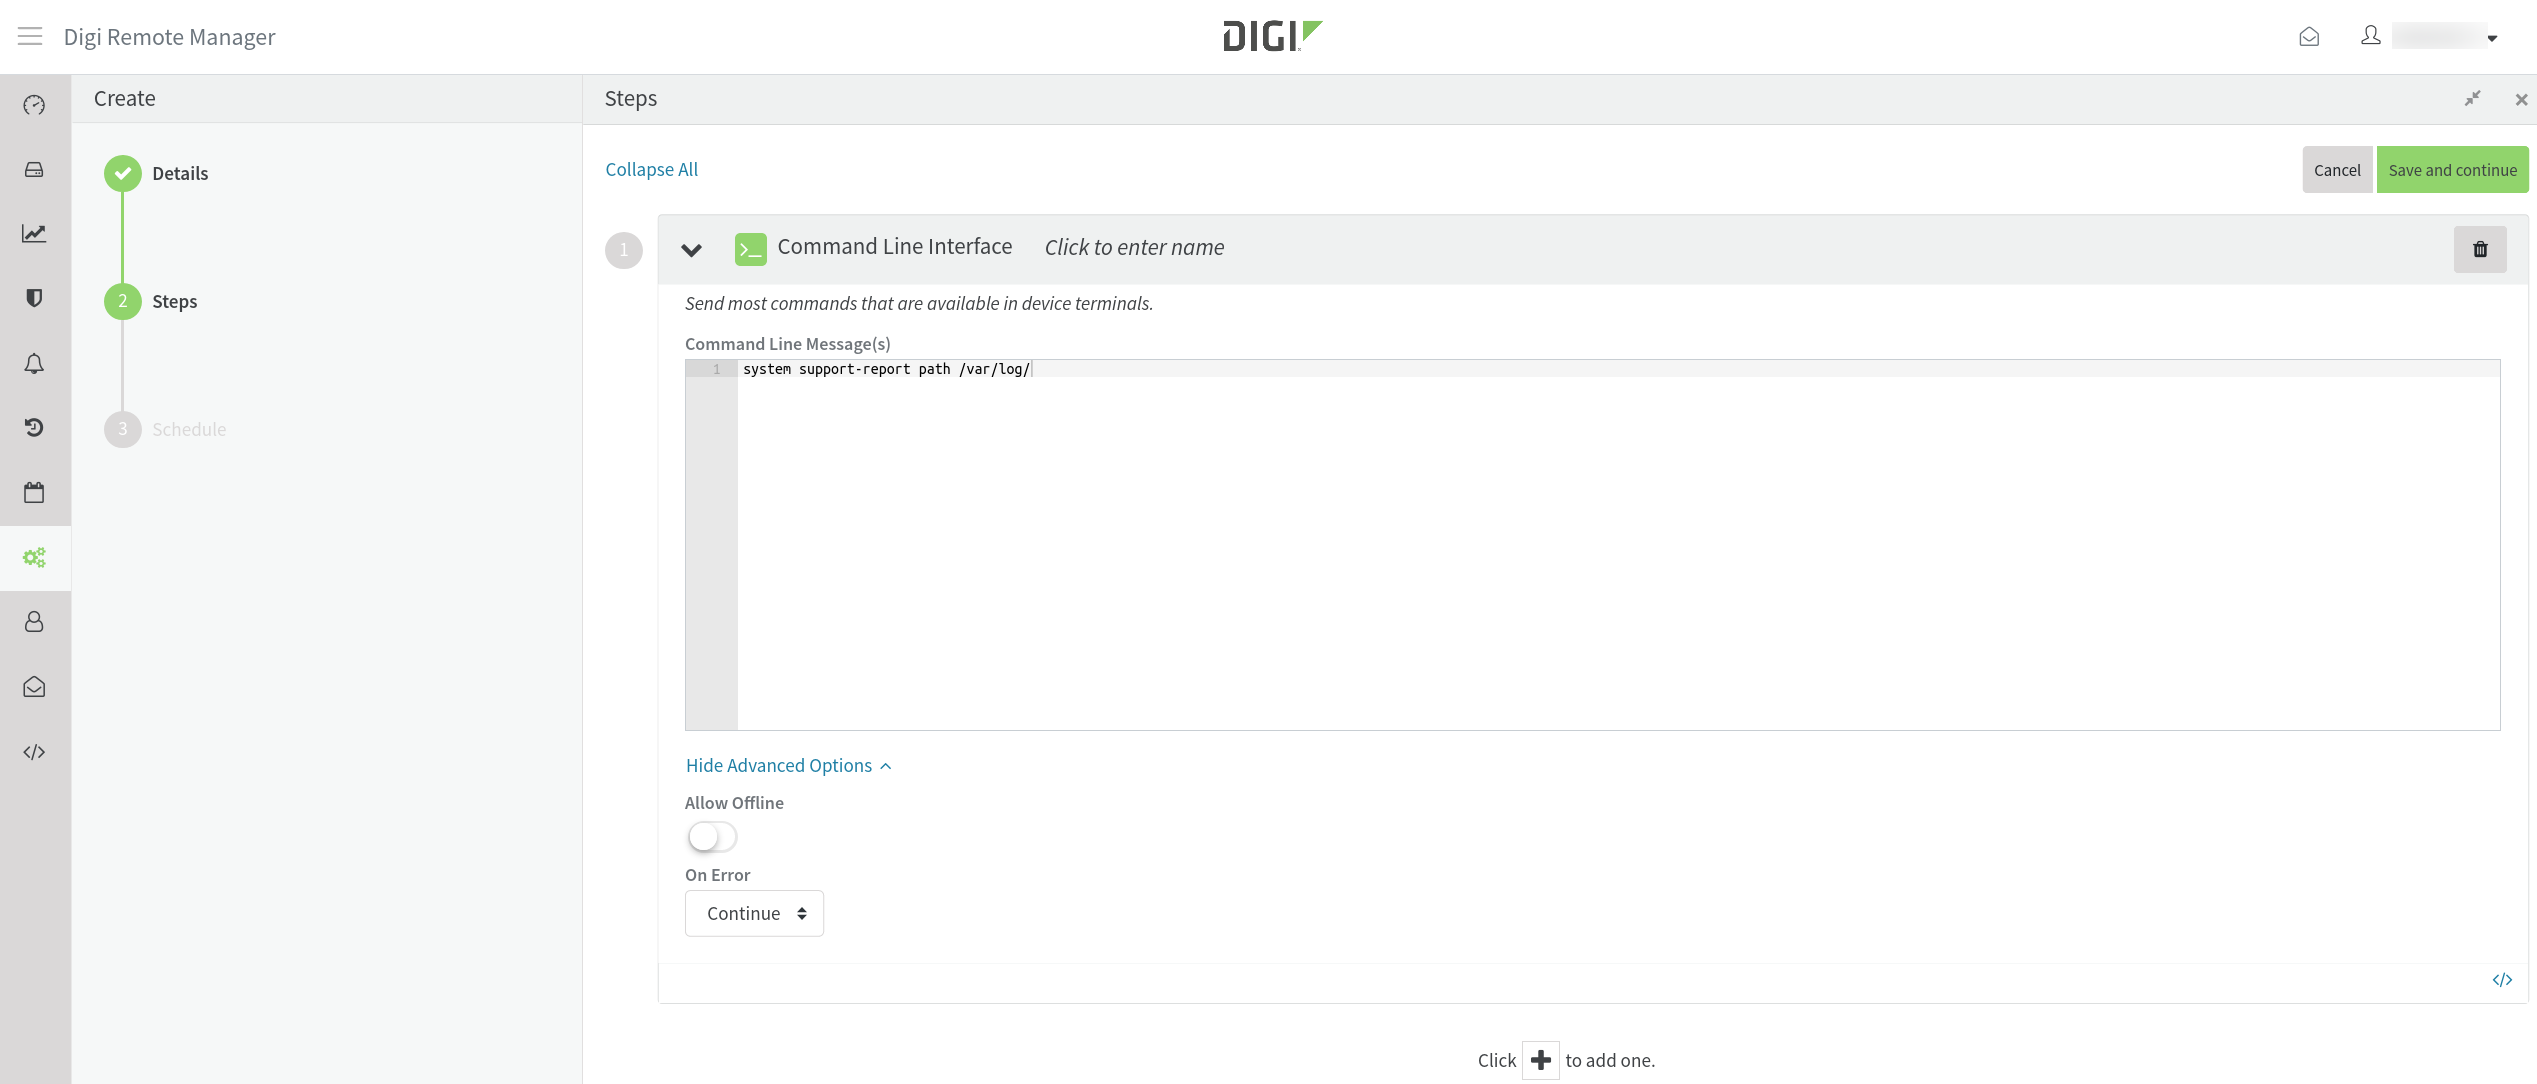Hide Advanced Options section
The height and width of the screenshot is (1084, 2537).
pos(788,766)
